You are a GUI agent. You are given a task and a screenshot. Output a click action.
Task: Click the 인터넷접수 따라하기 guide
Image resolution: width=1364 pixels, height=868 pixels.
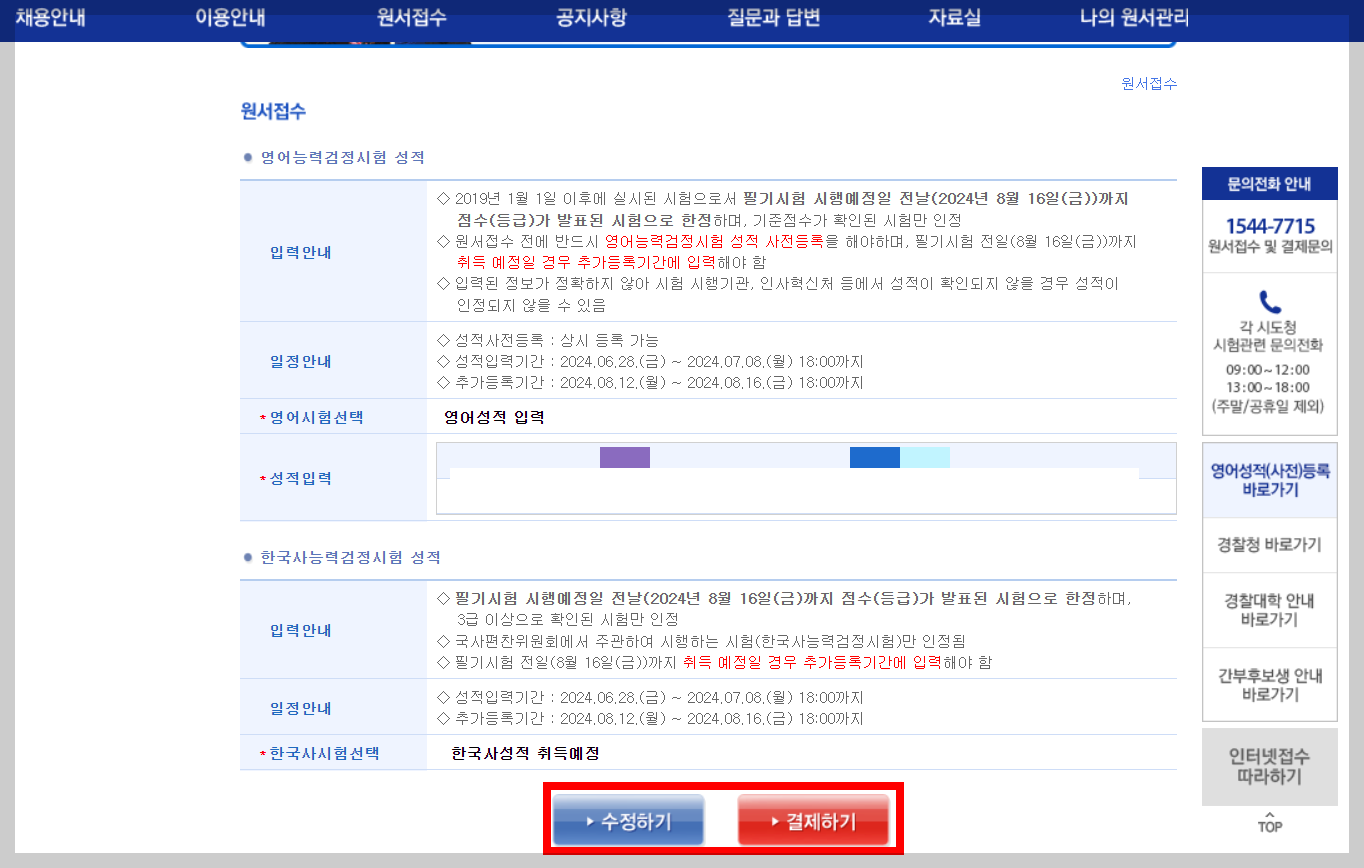coord(1268,767)
